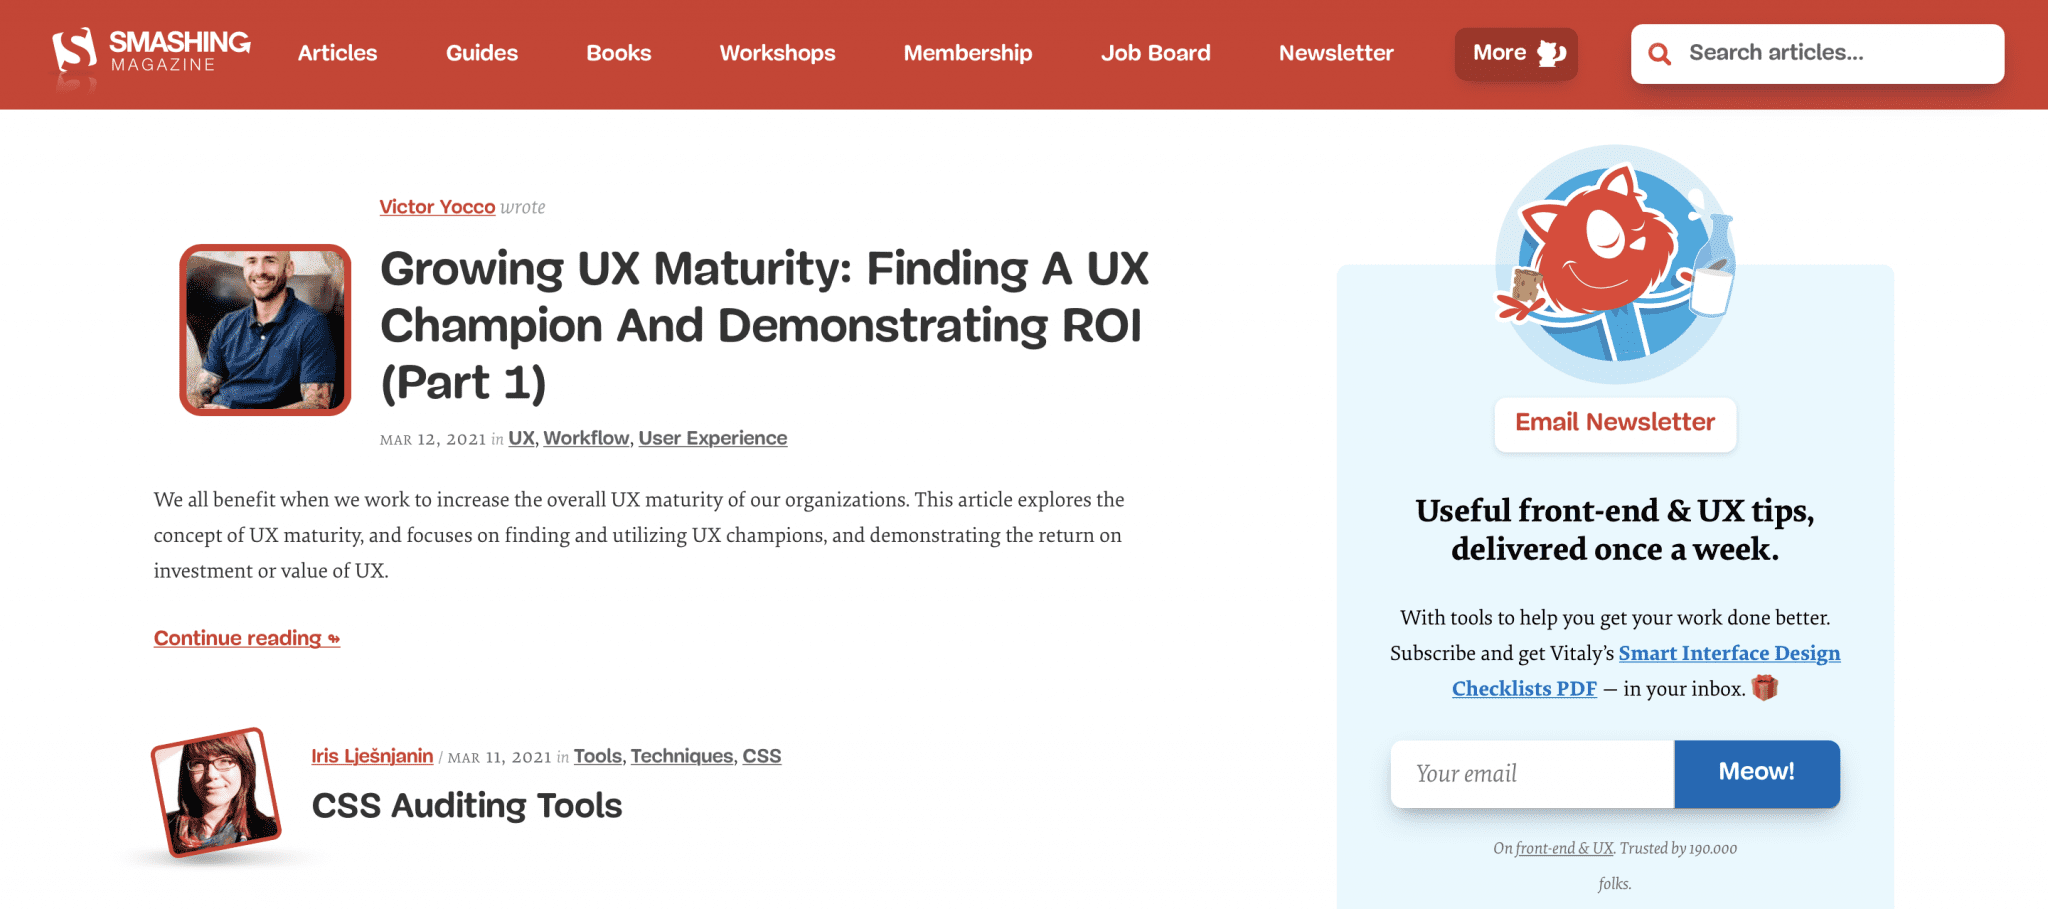Open the Membership page

(x=967, y=53)
